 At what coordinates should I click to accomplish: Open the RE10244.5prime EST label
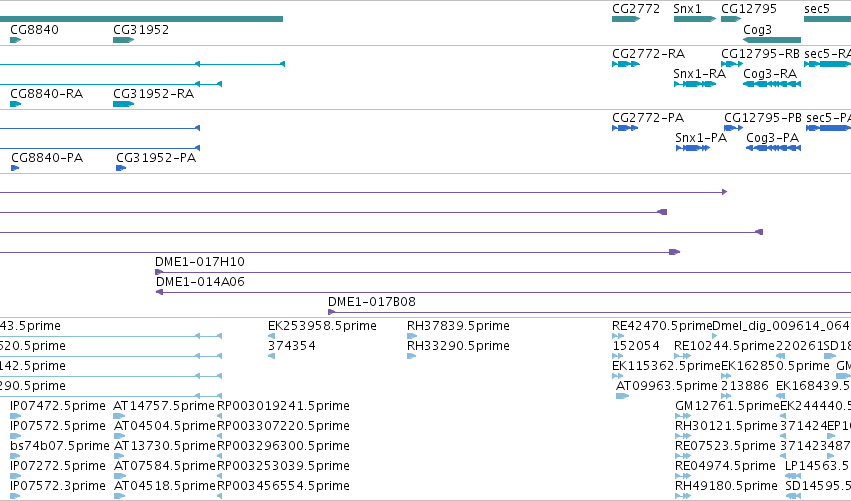click(x=724, y=346)
